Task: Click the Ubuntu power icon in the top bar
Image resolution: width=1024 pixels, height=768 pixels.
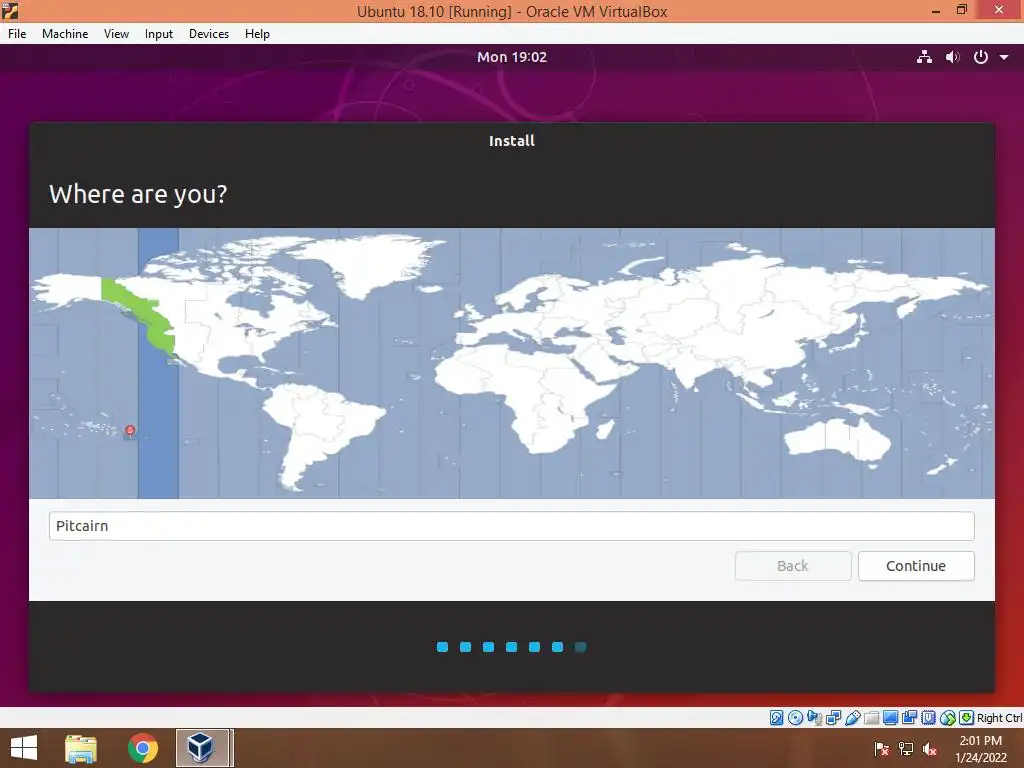Action: (x=980, y=57)
